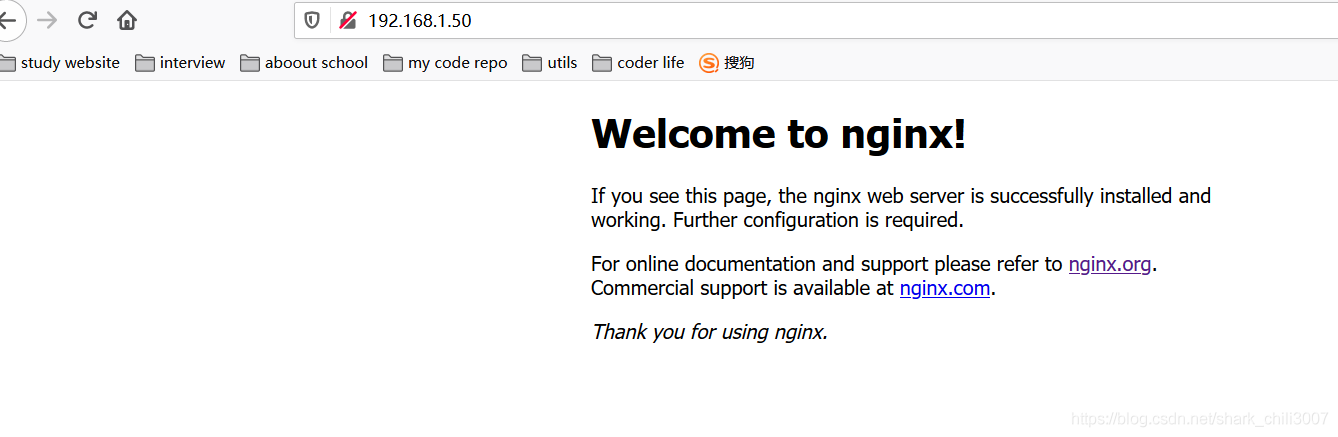Screen dimensions: 1338x437
Task: Expand the 'aboout school' bookmarks folder
Action: tap(304, 63)
